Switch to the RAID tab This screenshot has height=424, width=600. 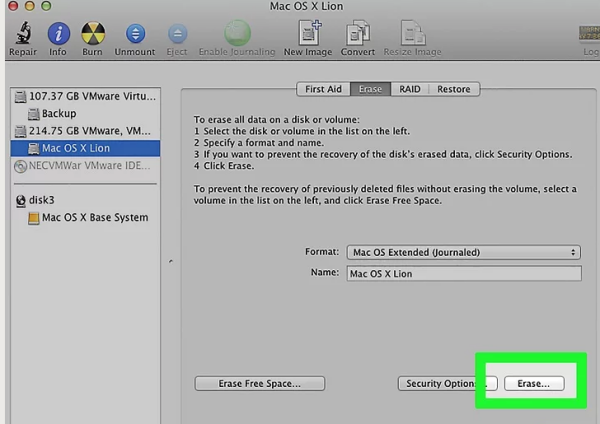(410, 89)
